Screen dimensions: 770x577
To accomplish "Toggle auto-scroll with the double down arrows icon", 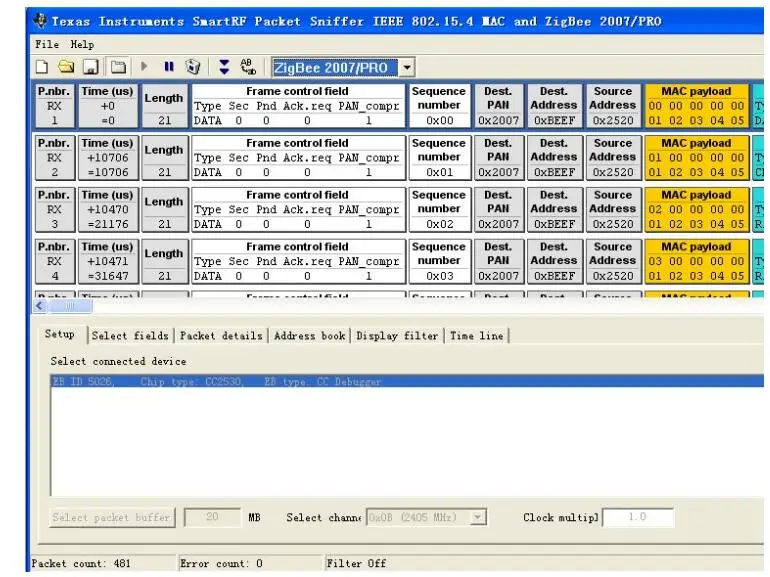I will click(224, 66).
